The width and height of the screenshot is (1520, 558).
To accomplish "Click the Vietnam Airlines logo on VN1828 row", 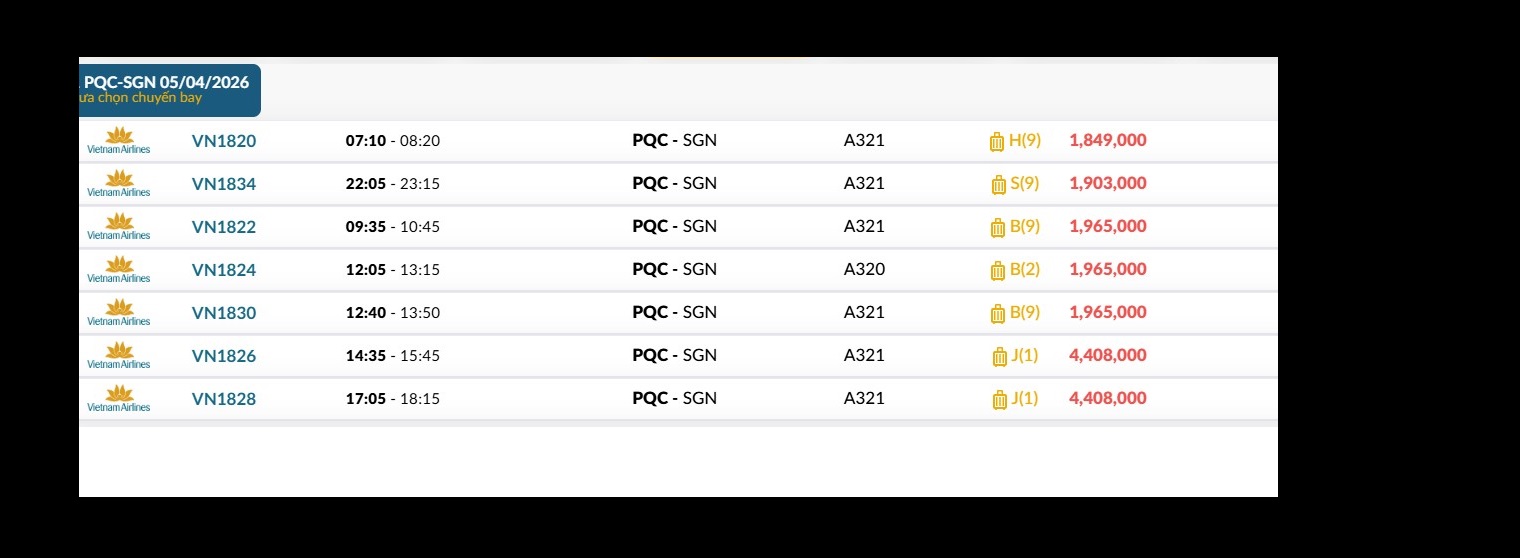I will 119,399.
